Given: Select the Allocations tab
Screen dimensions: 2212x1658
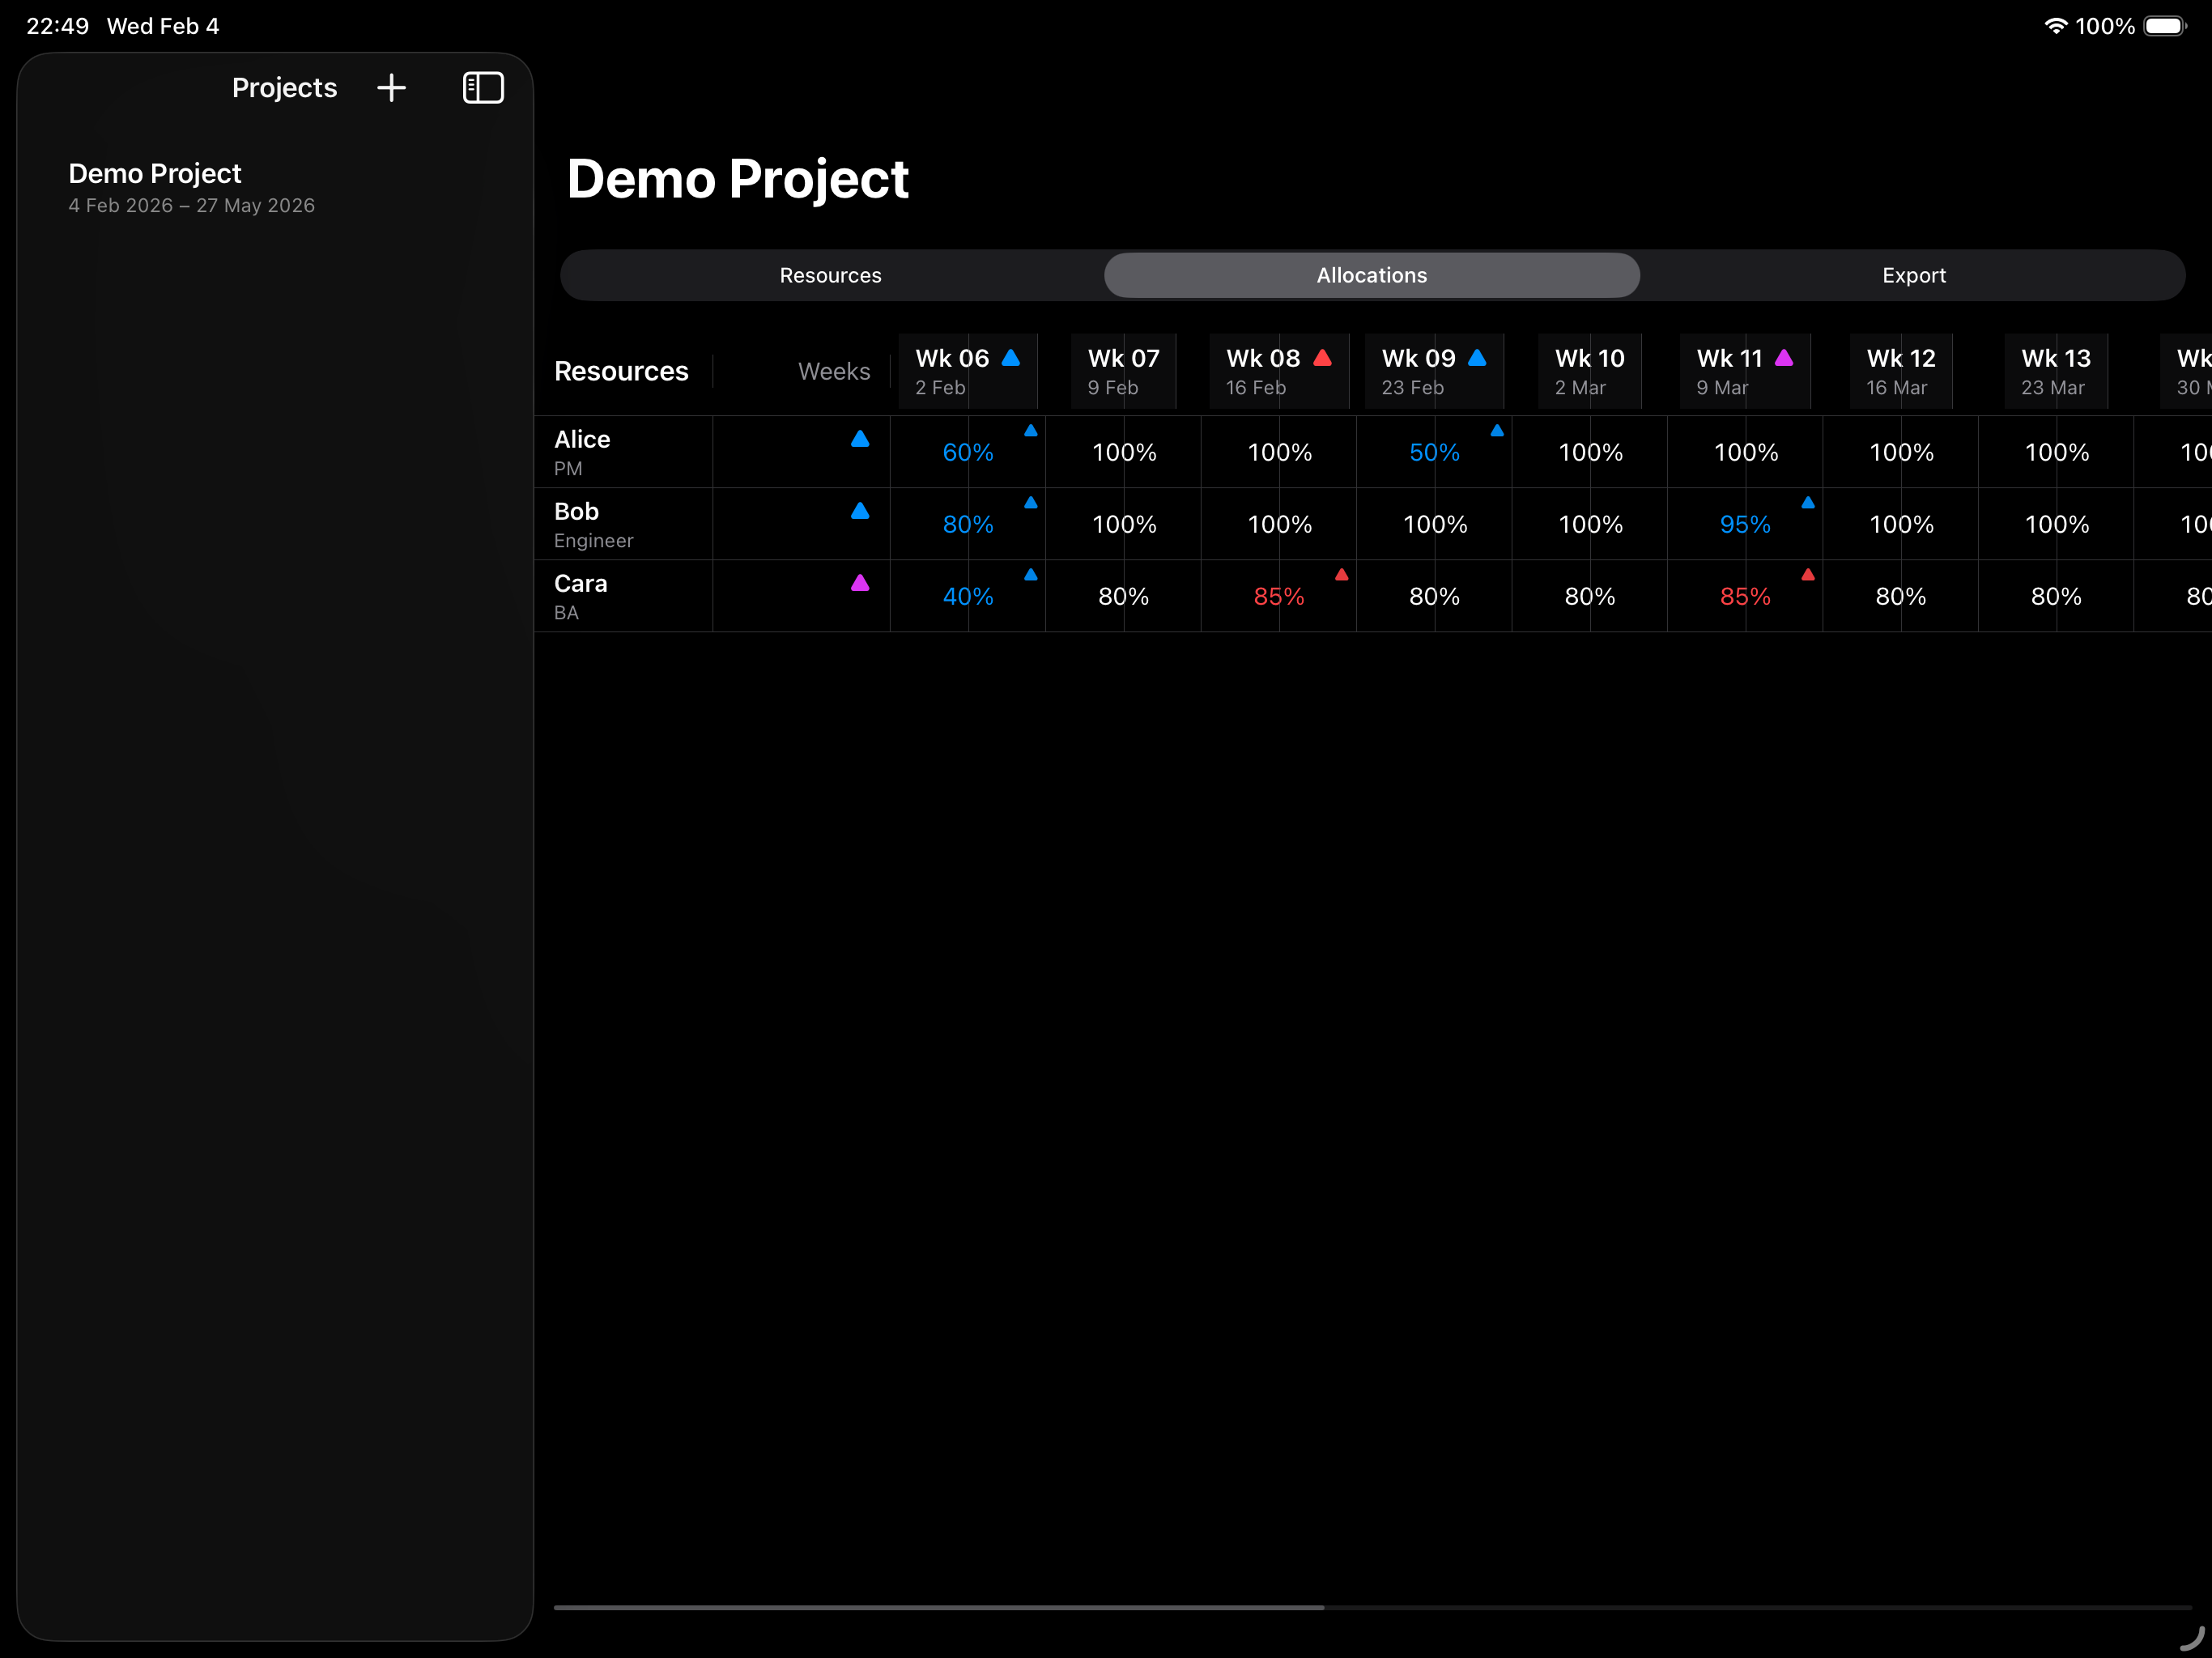Looking at the screenshot, I should point(1371,275).
